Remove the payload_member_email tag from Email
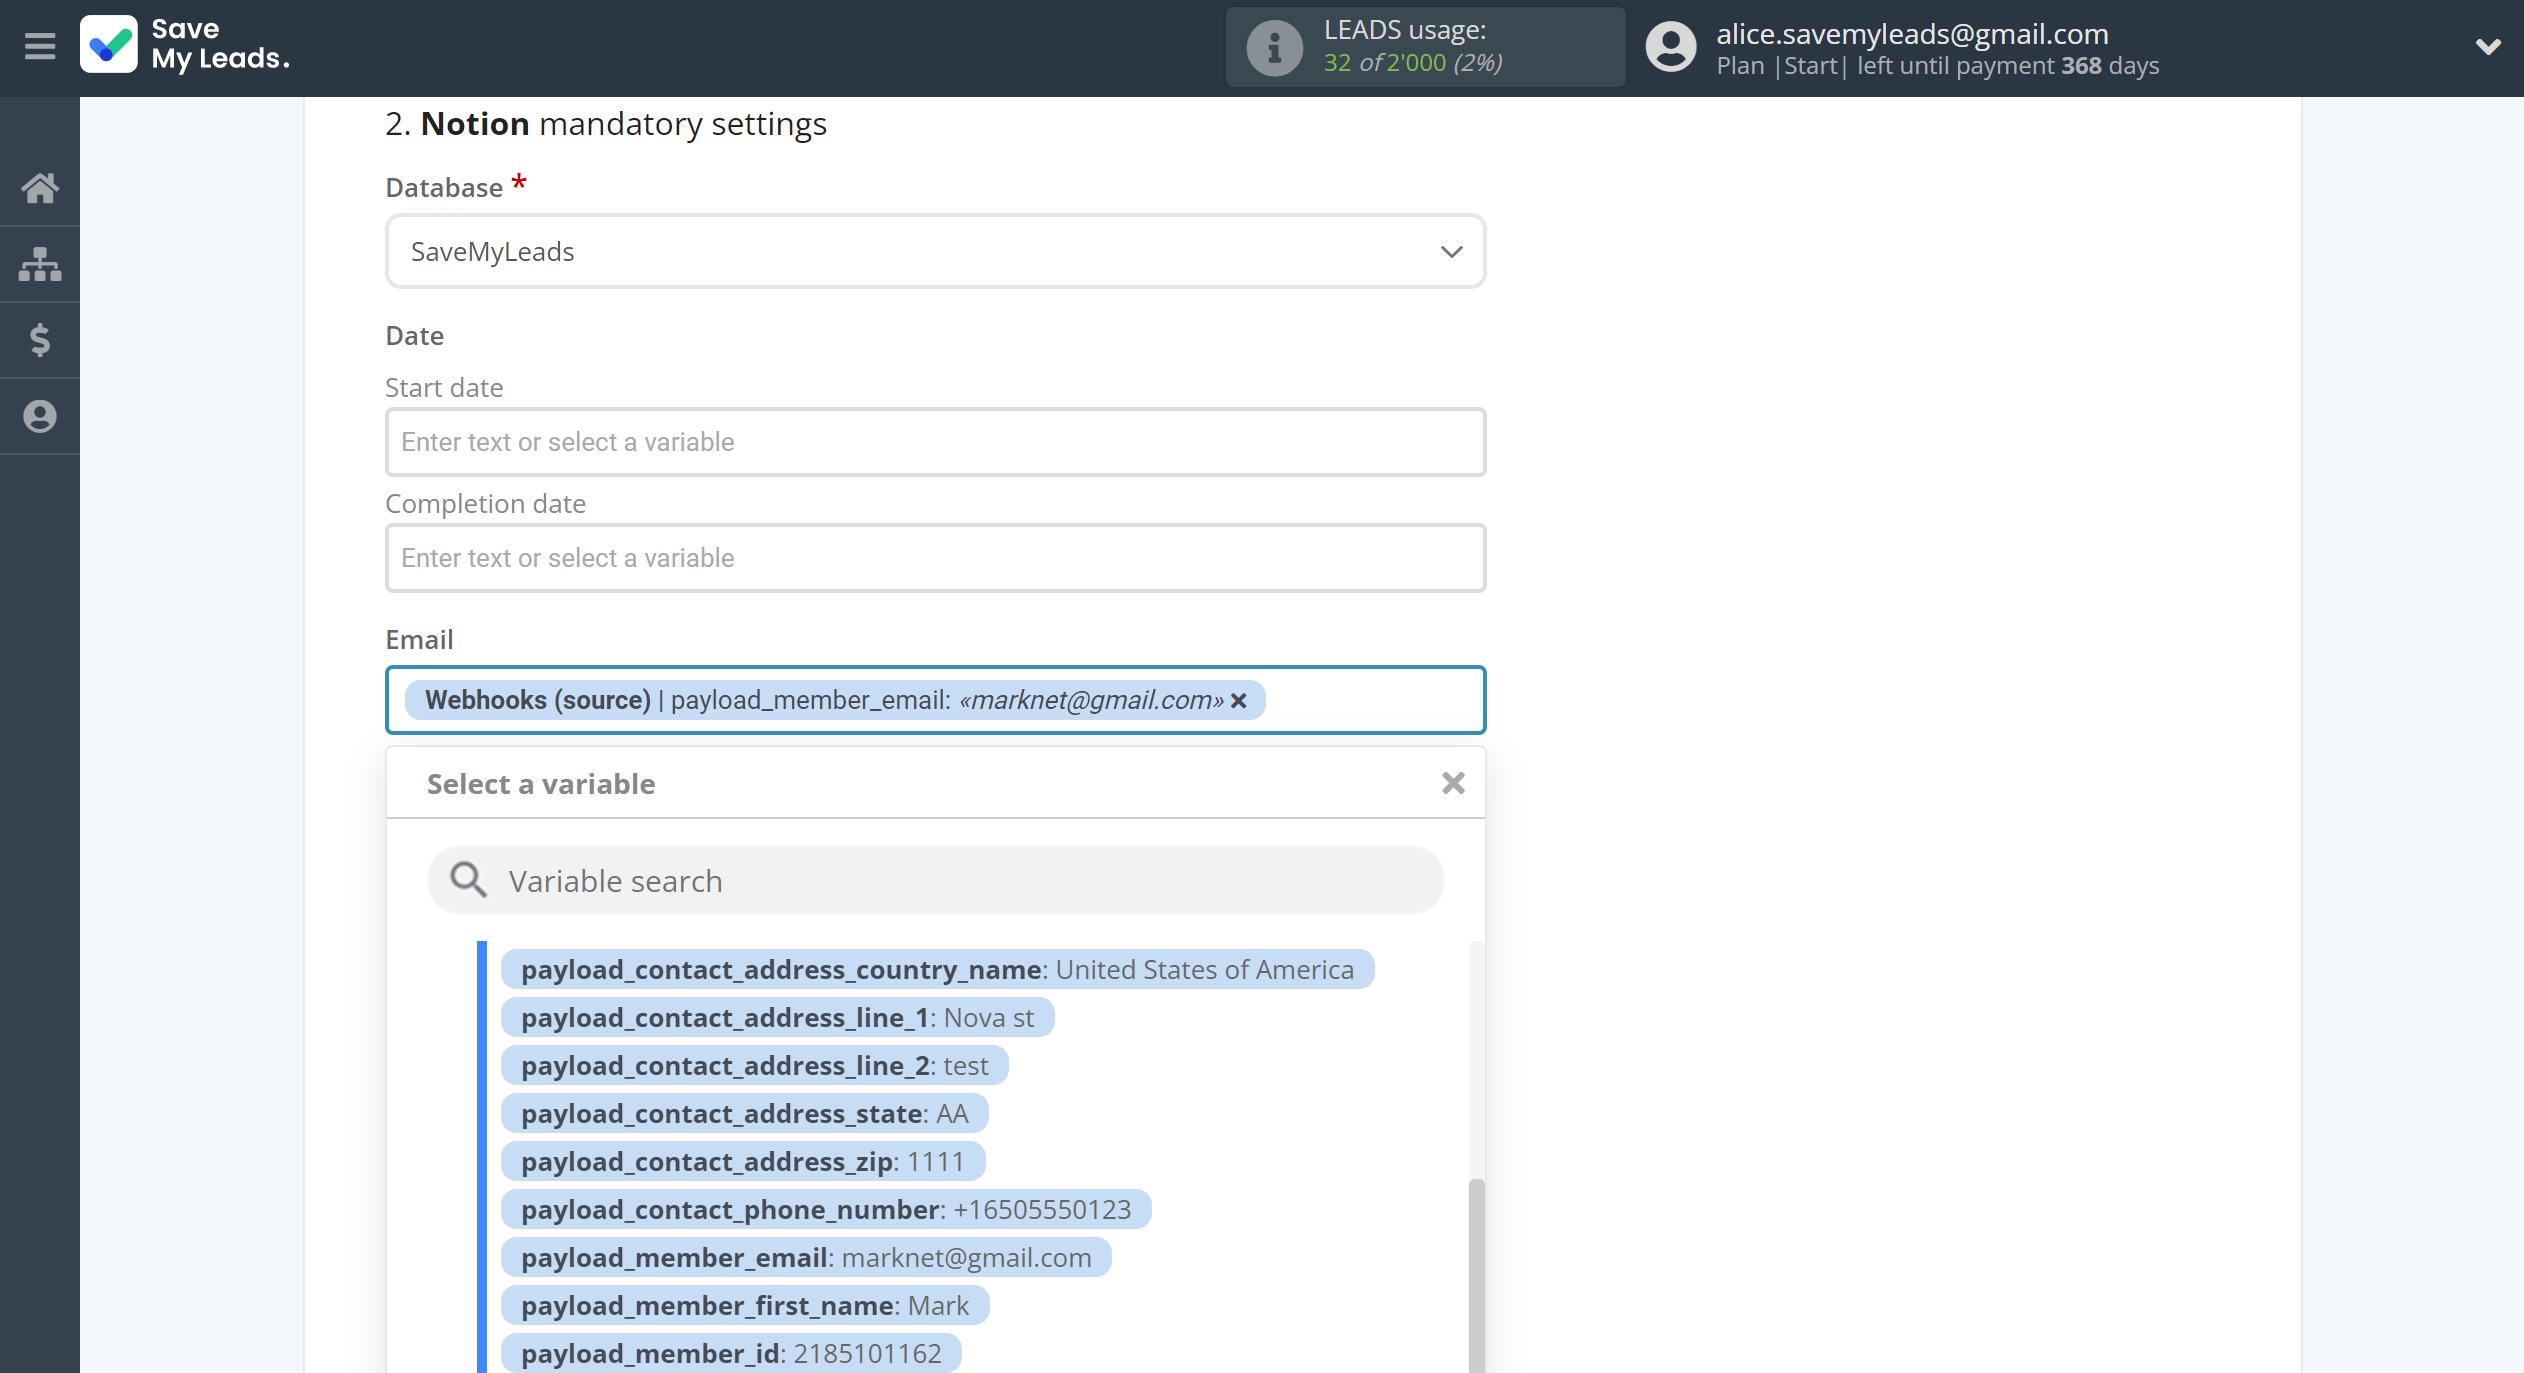Screen dimensions: 2524x1373 click(1239, 700)
